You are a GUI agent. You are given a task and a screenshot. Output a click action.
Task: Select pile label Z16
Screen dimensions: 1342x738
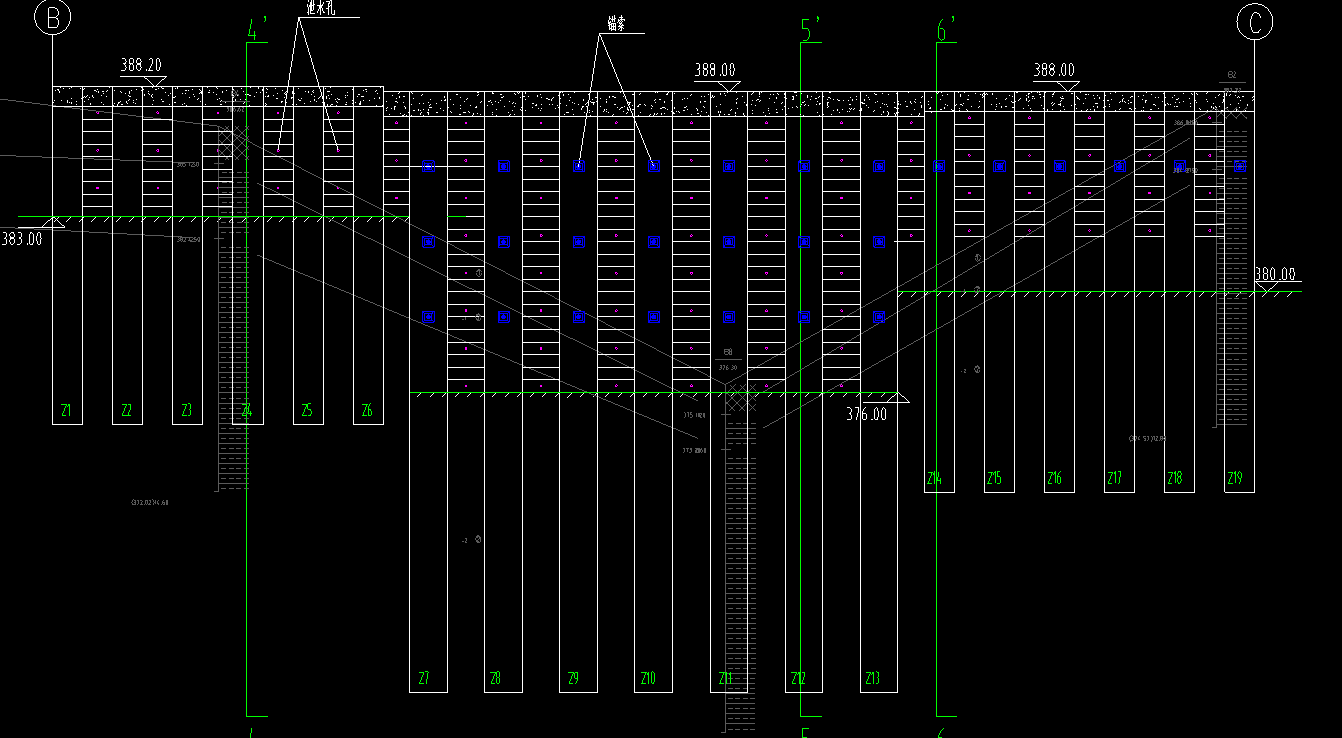(1054, 479)
